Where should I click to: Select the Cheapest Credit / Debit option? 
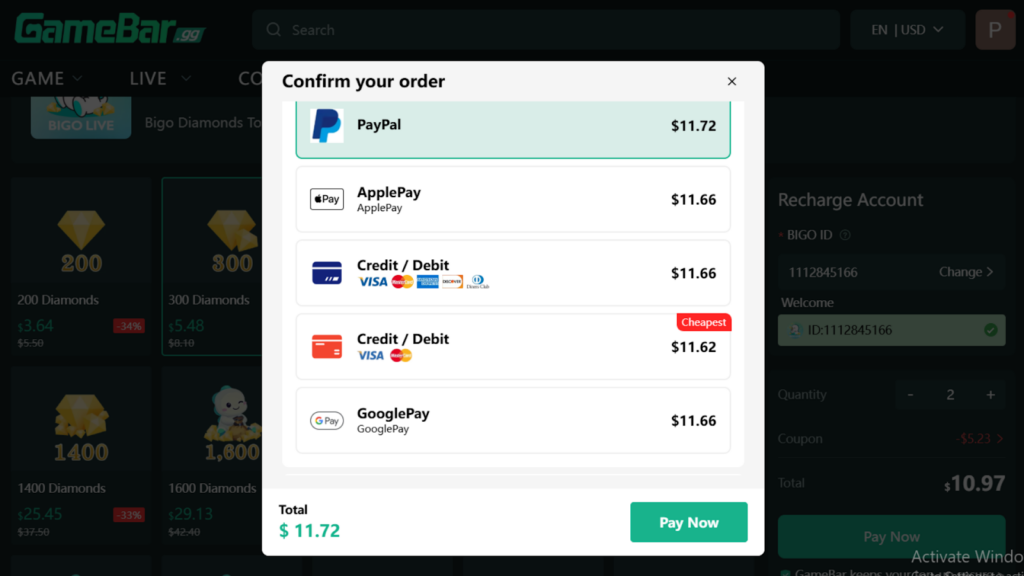[512, 347]
